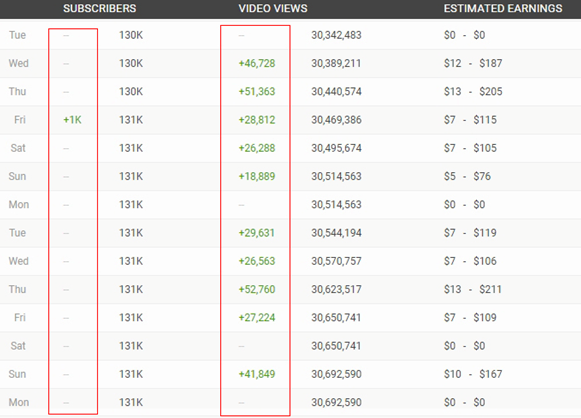This screenshot has width=581, height=418.
Task: Select the $5 - $76 earnings estimate
Action: (467, 176)
